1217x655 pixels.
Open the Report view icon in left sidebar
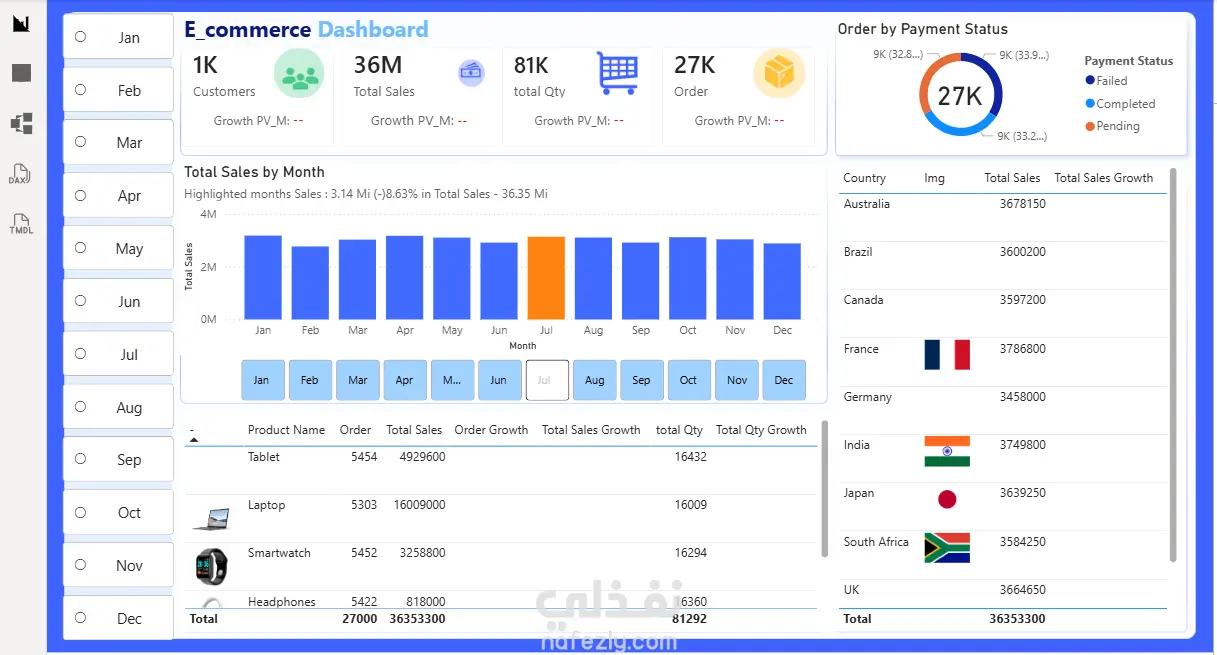pyautogui.click(x=21, y=23)
